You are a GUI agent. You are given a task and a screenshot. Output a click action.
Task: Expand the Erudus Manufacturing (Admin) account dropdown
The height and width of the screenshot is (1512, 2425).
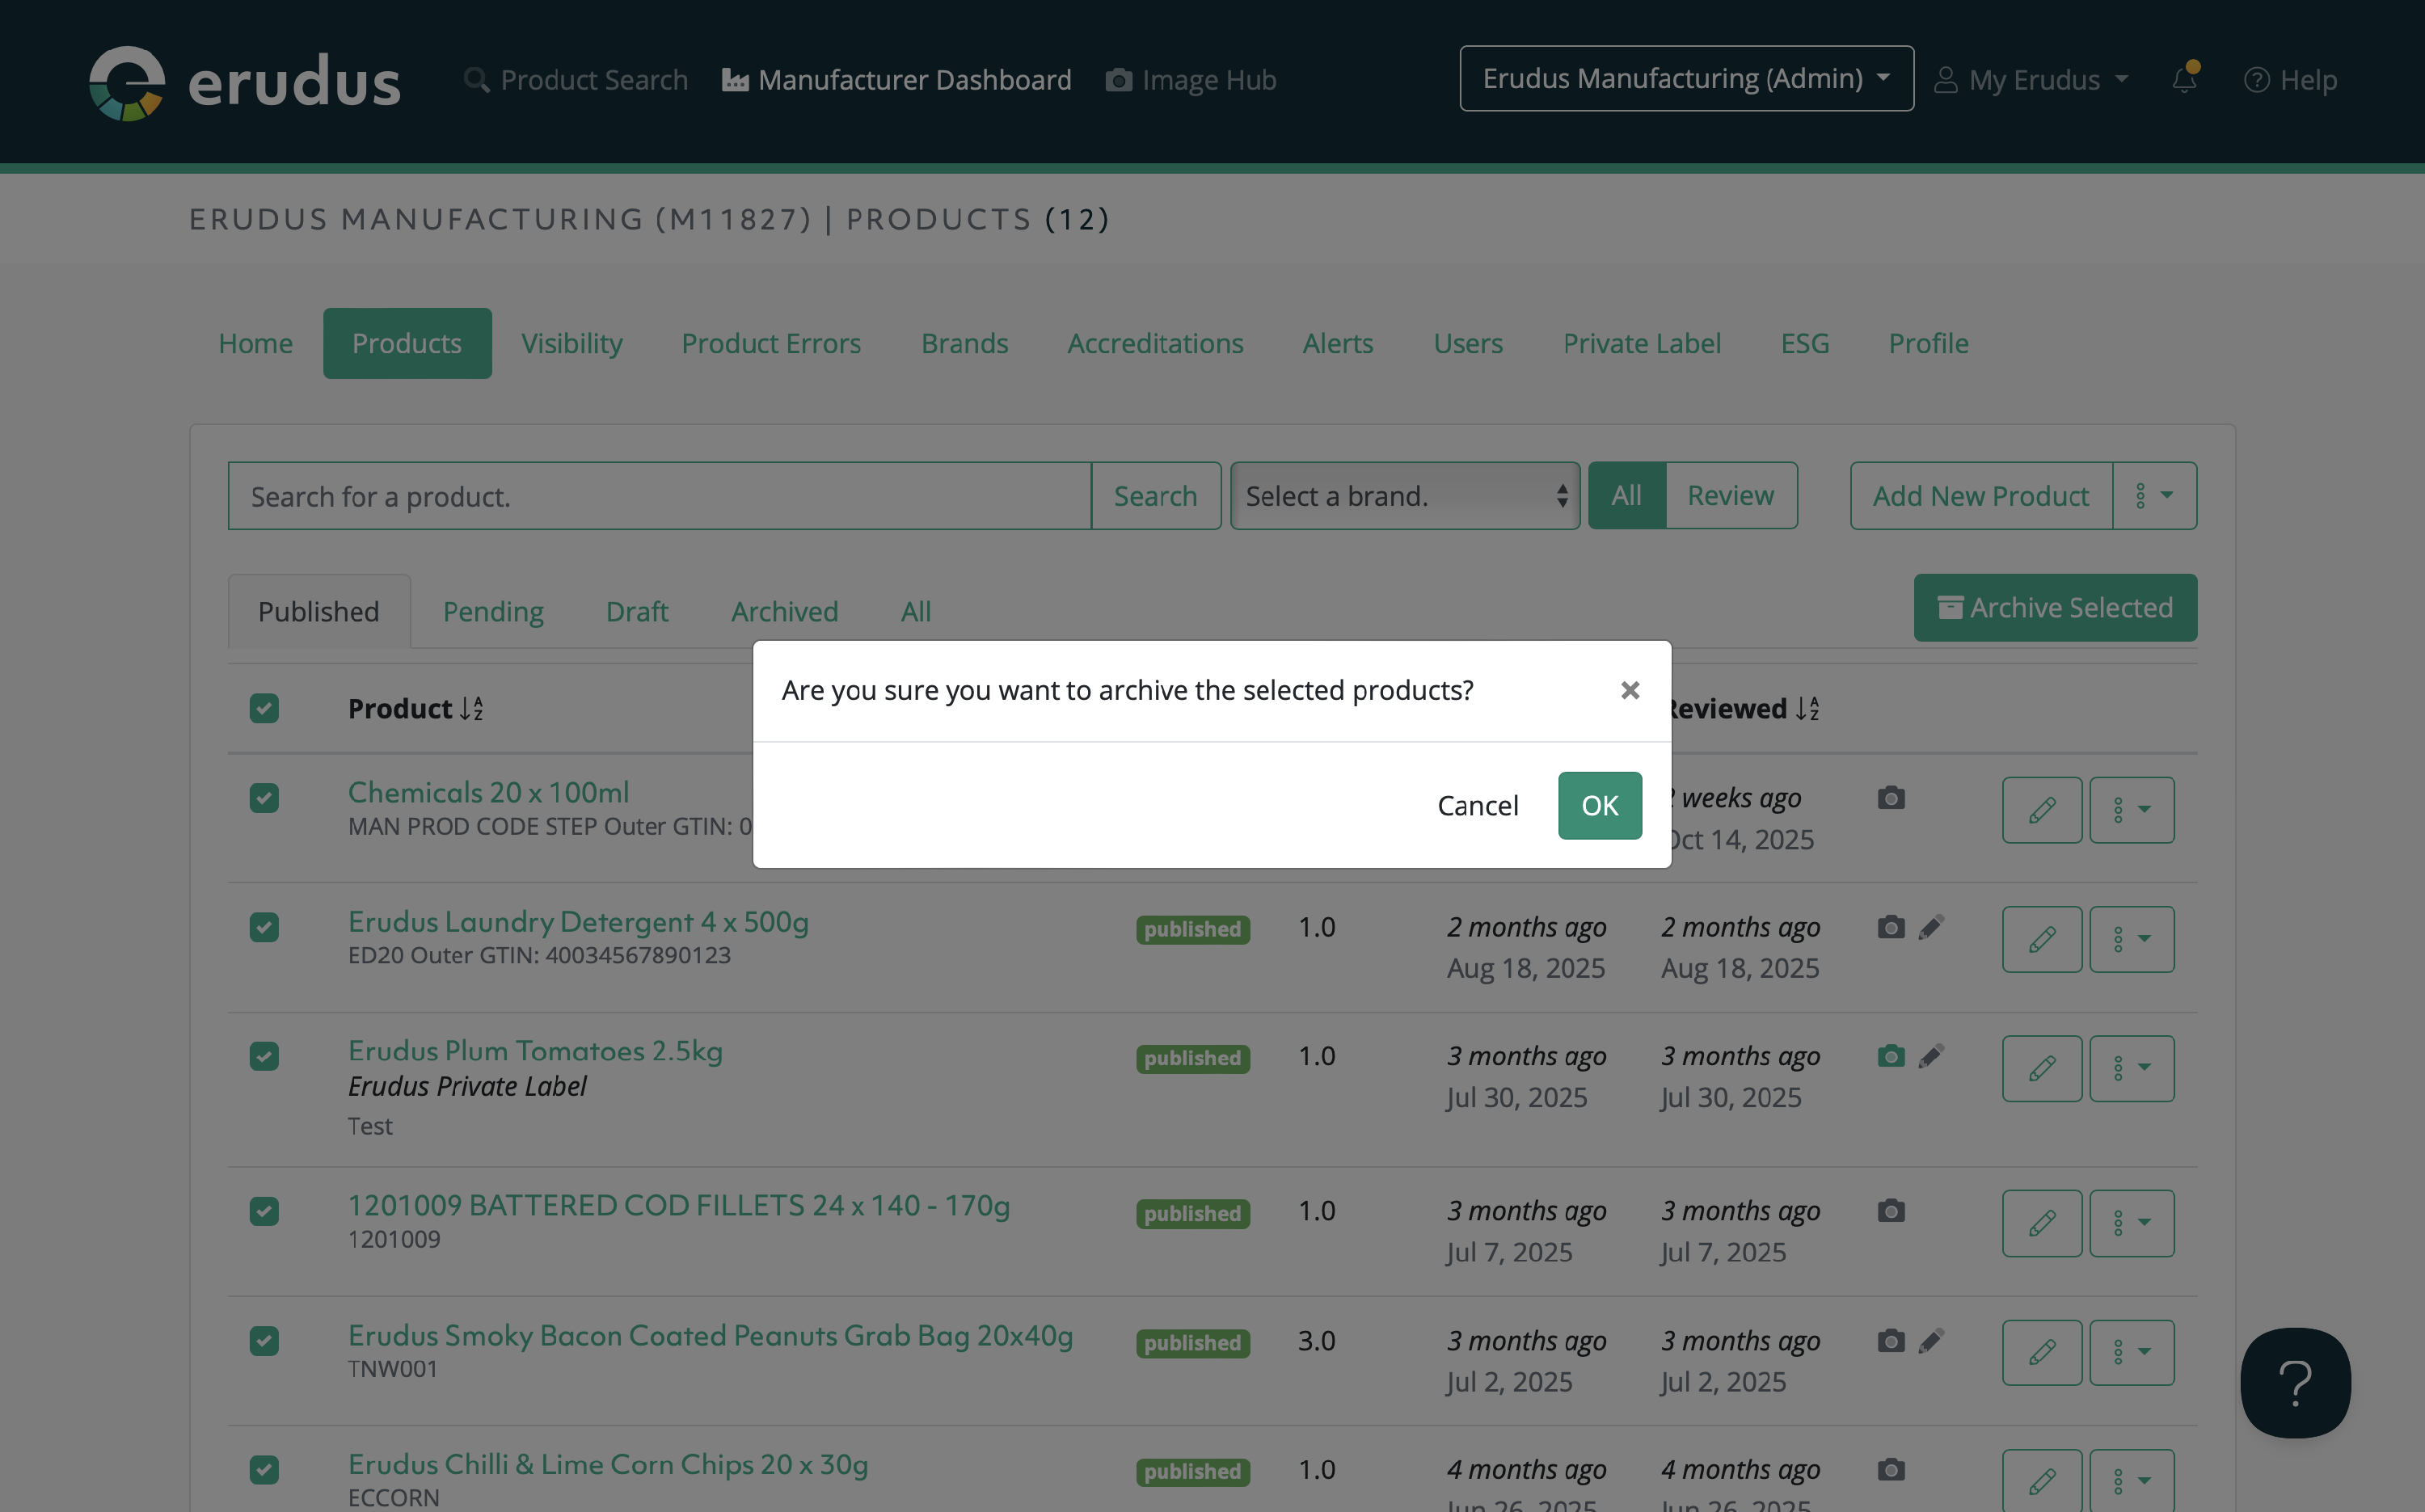pos(1686,79)
